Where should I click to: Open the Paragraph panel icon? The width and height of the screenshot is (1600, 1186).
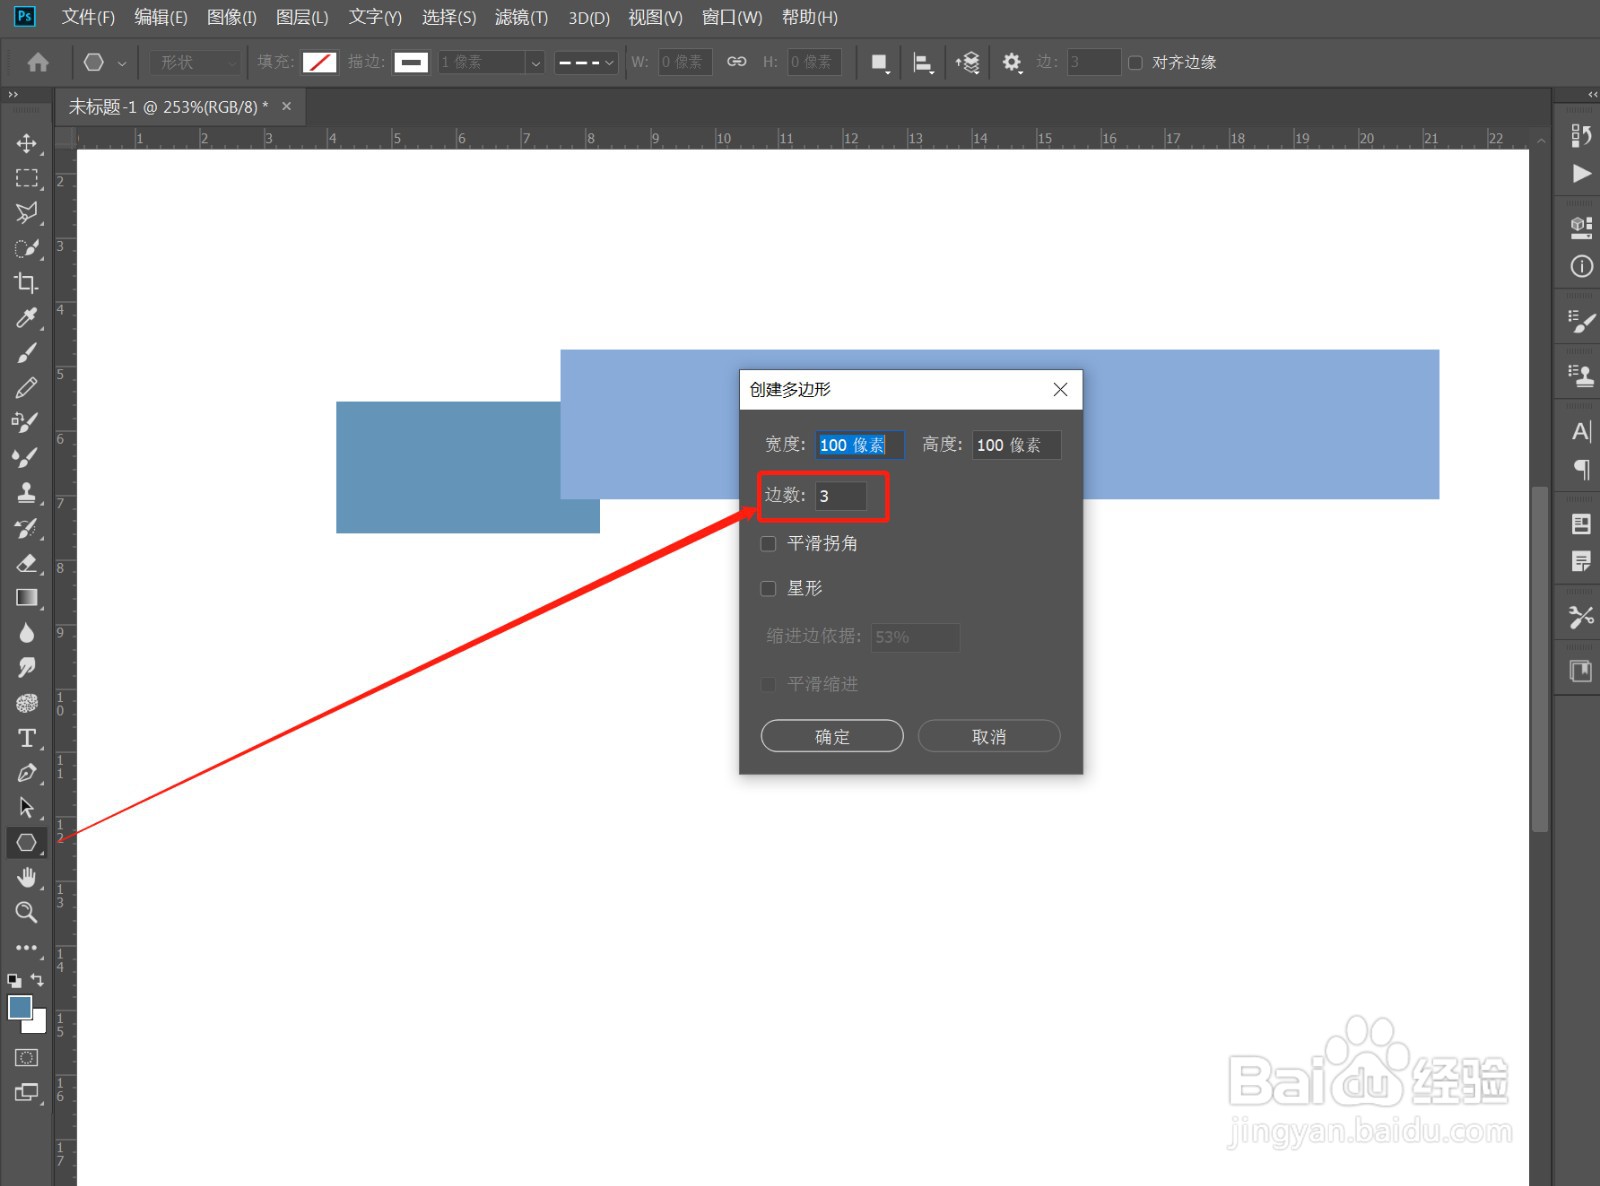[1581, 469]
